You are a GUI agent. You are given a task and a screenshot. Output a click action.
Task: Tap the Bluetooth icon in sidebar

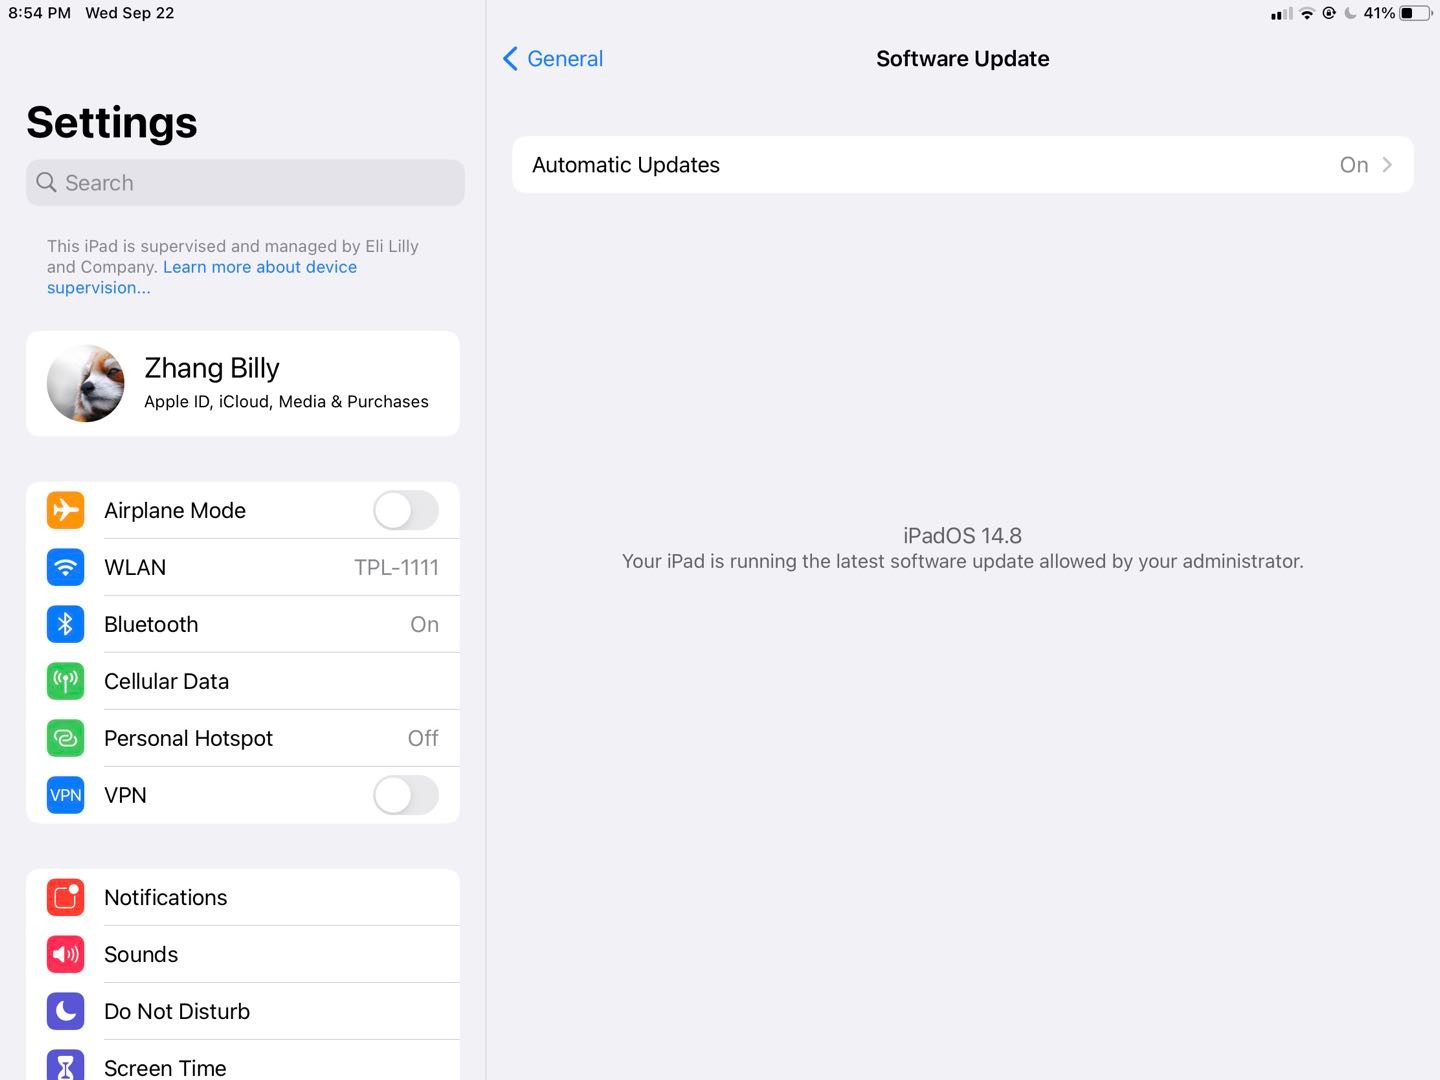click(x=65, y=624)
